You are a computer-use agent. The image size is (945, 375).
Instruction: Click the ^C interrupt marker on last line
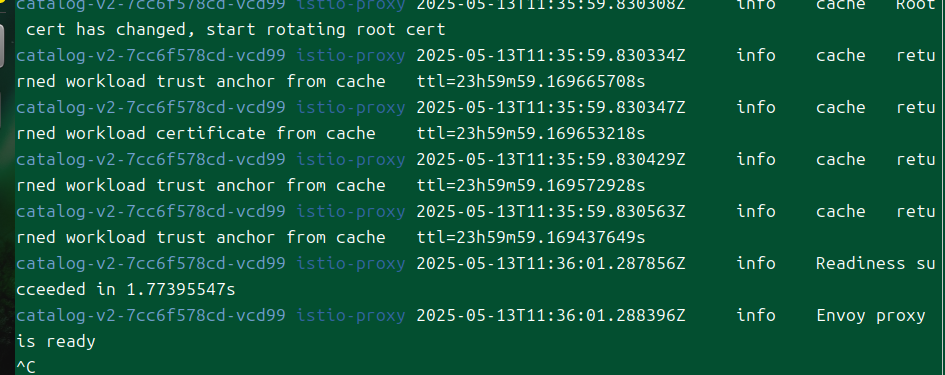tap(26, 367)
